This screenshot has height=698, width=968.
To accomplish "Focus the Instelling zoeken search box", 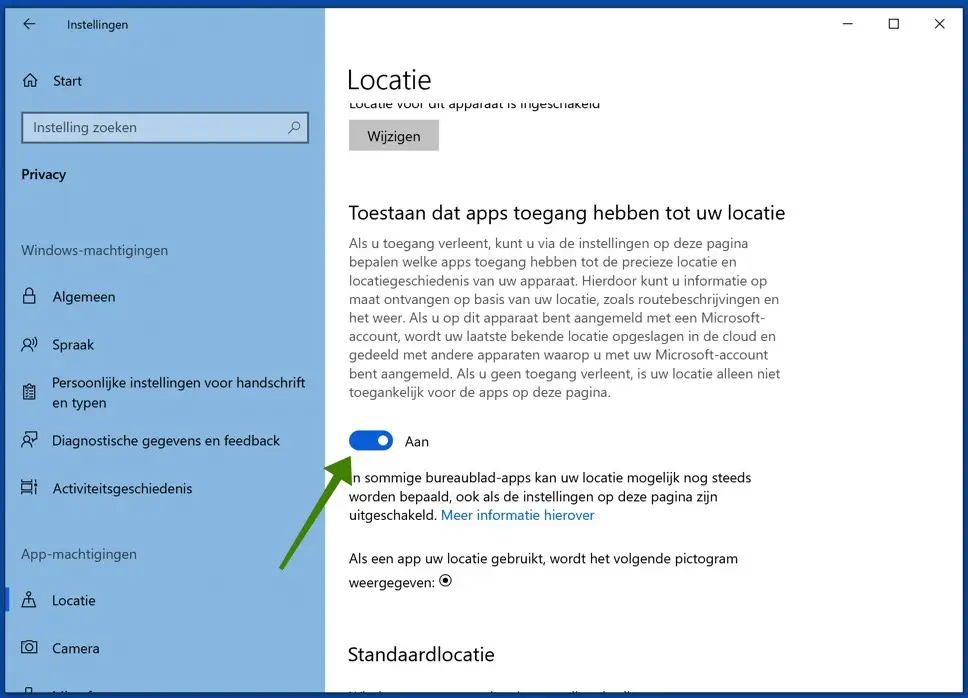I will pyautogui.click(x=165, y=128).
